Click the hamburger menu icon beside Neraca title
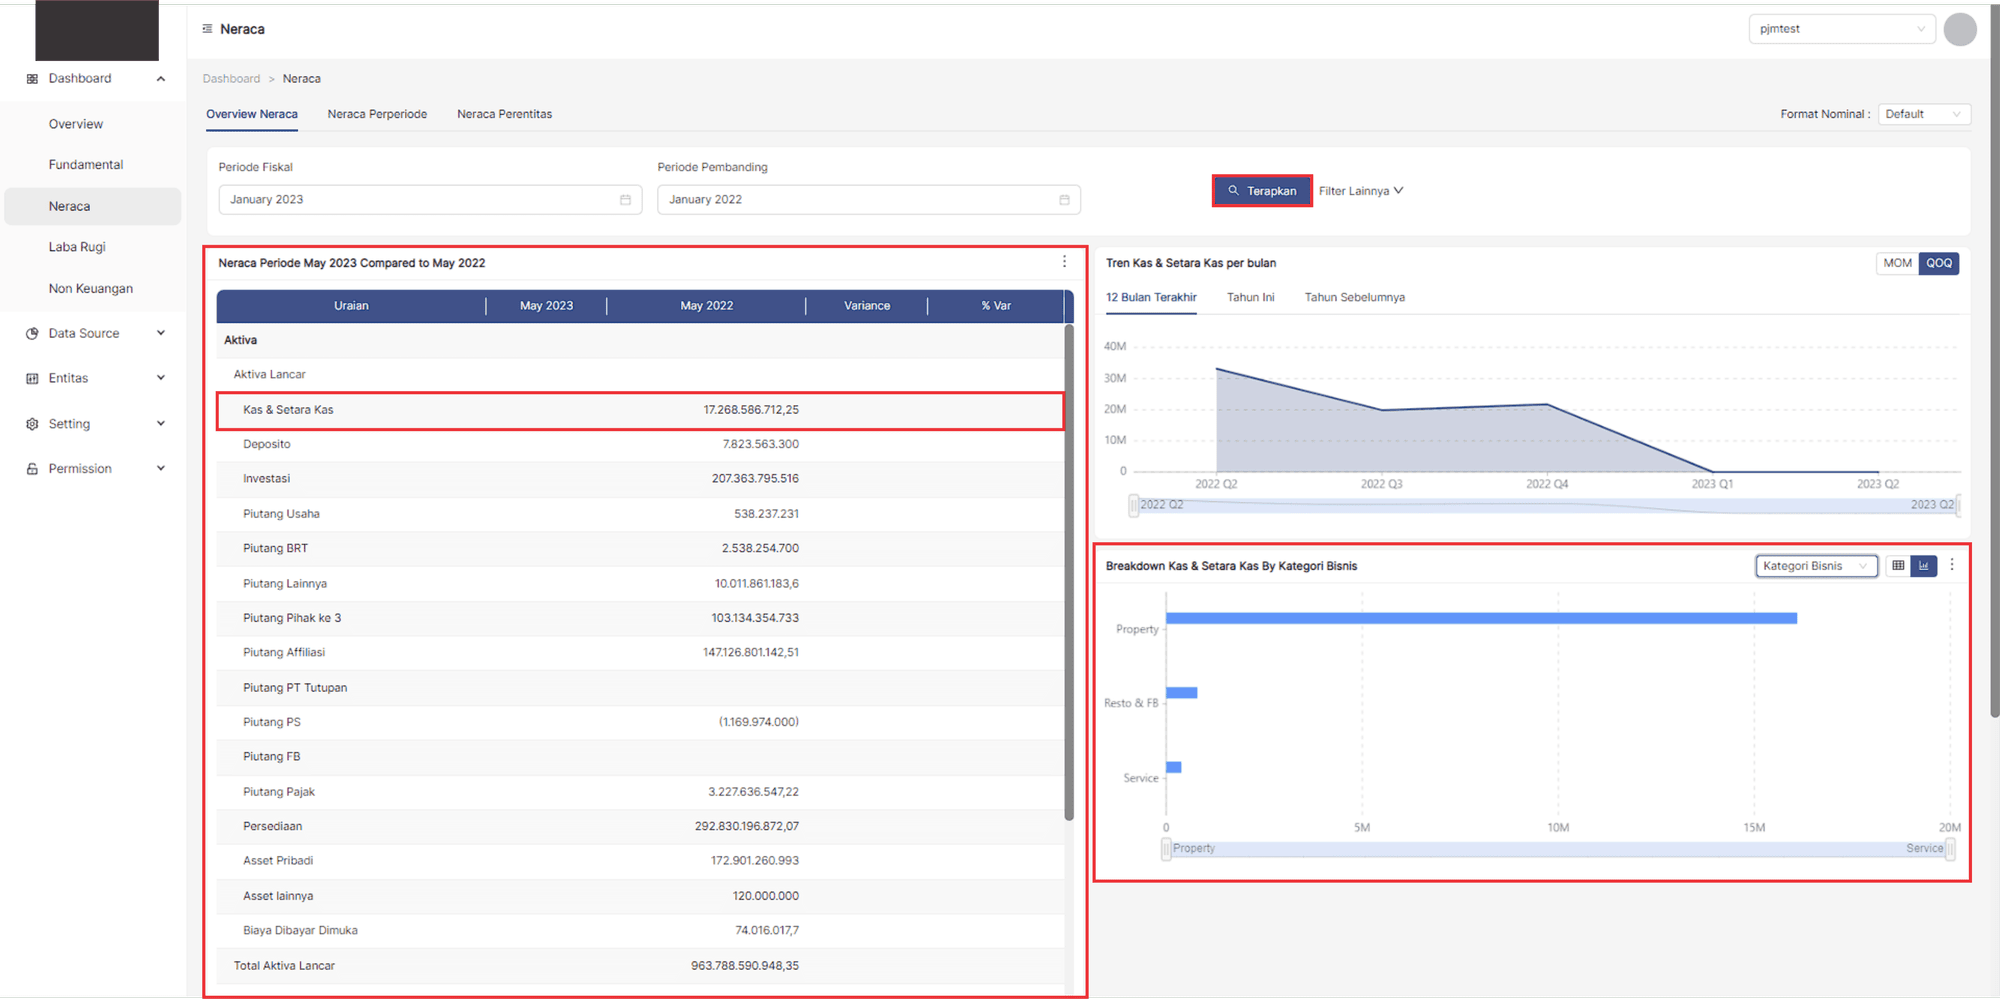 pos(207,29)
